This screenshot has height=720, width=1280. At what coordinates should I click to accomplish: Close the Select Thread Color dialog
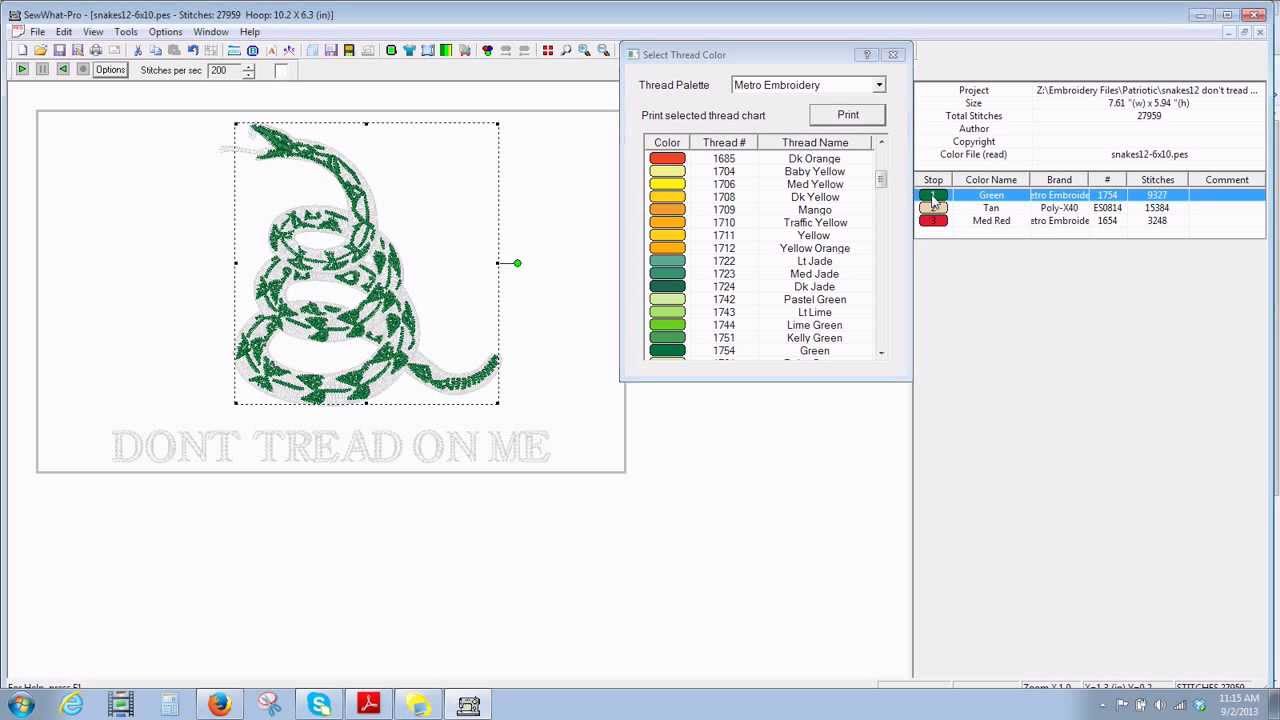click(893, 55)
